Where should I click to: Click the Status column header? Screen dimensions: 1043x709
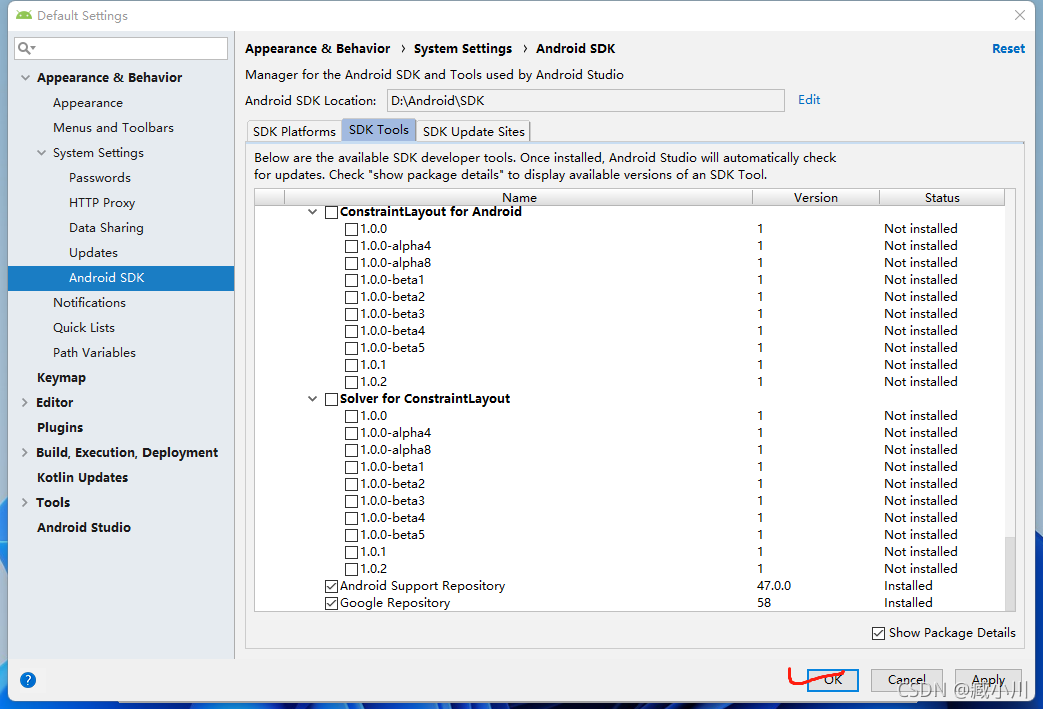(x=942, y=198)
